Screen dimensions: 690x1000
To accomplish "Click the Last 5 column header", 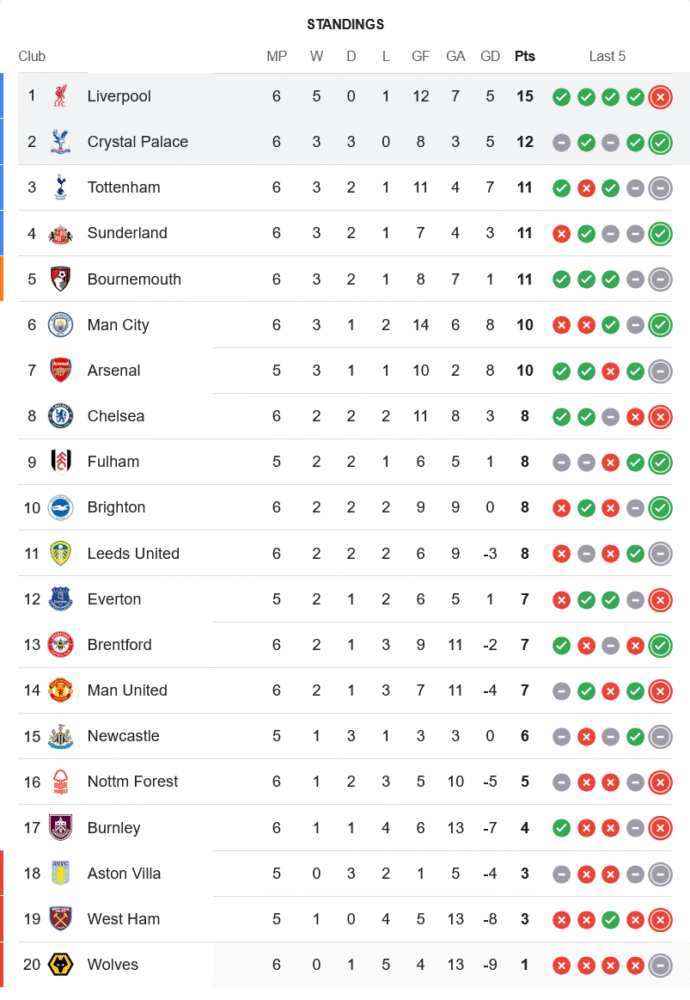I will [x=607, y=56].
